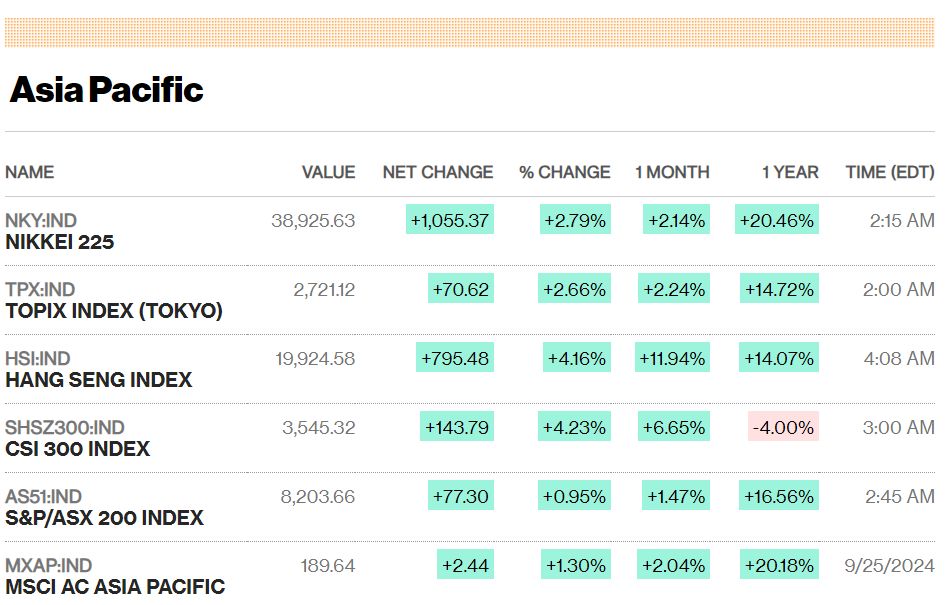Image resolution: width=947 pixels, height=605 pixels.
Task: Open the NIKKEI 225 index link
Action: (x=60, y=242)
